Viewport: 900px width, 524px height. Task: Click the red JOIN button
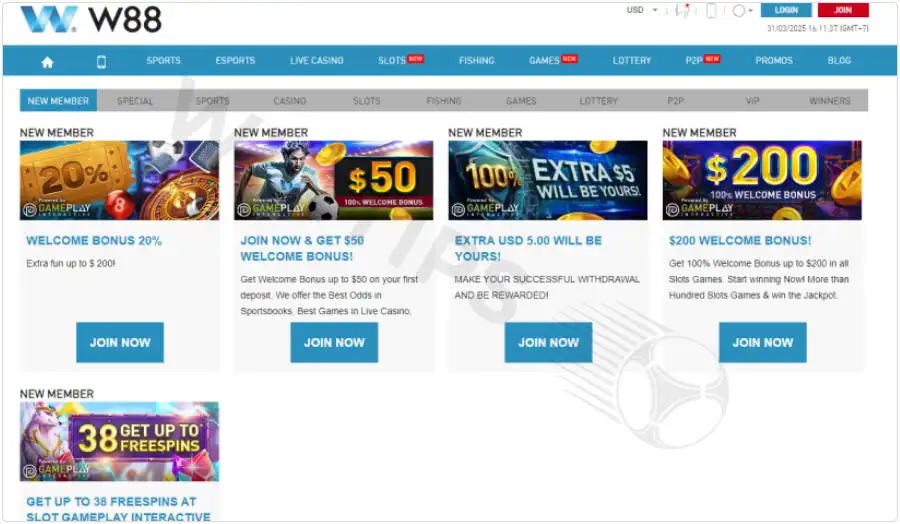(843, 10)
